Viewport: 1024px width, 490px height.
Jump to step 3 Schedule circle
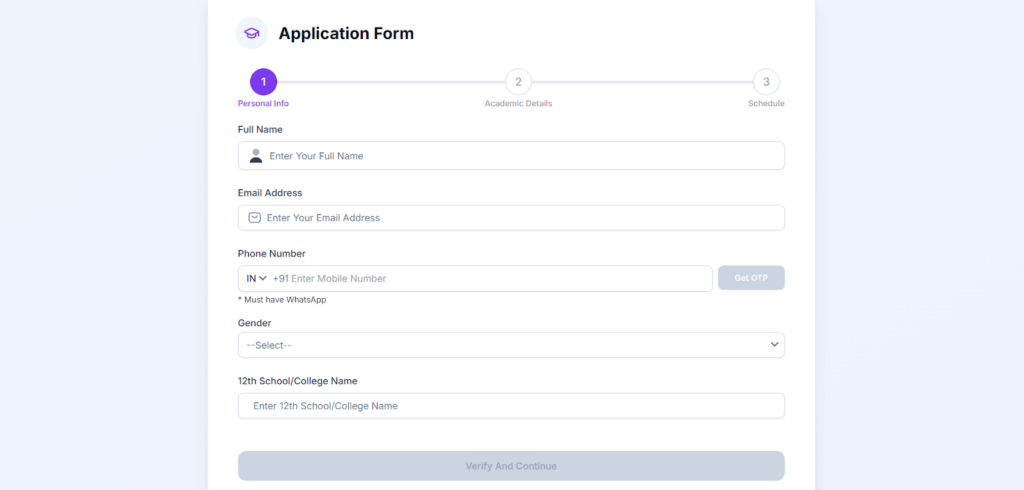click(766, 82)
